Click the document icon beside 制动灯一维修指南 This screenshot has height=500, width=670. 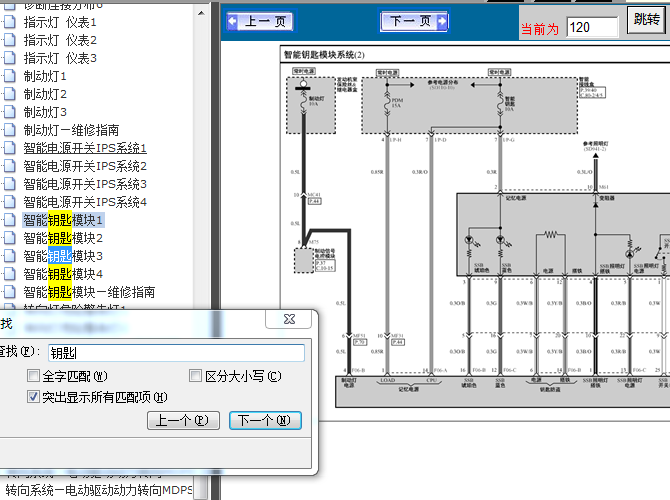tap(9, 130)
